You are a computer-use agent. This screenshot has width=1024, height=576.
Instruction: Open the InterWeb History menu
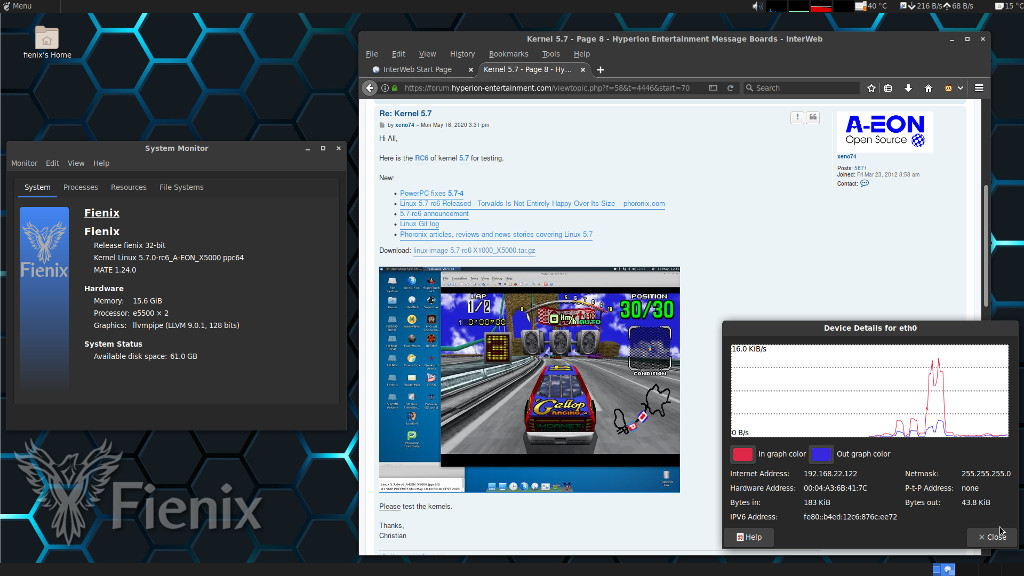(x=462, y=54)
